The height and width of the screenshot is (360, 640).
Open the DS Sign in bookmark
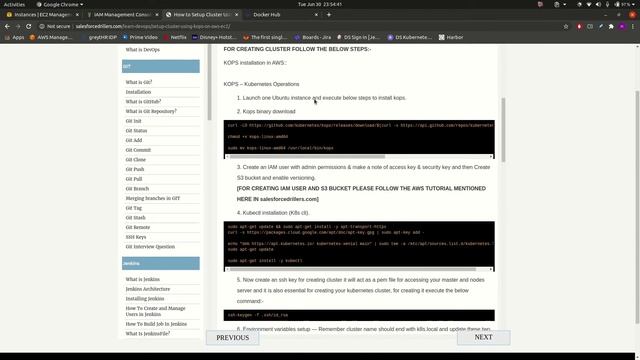358,37
